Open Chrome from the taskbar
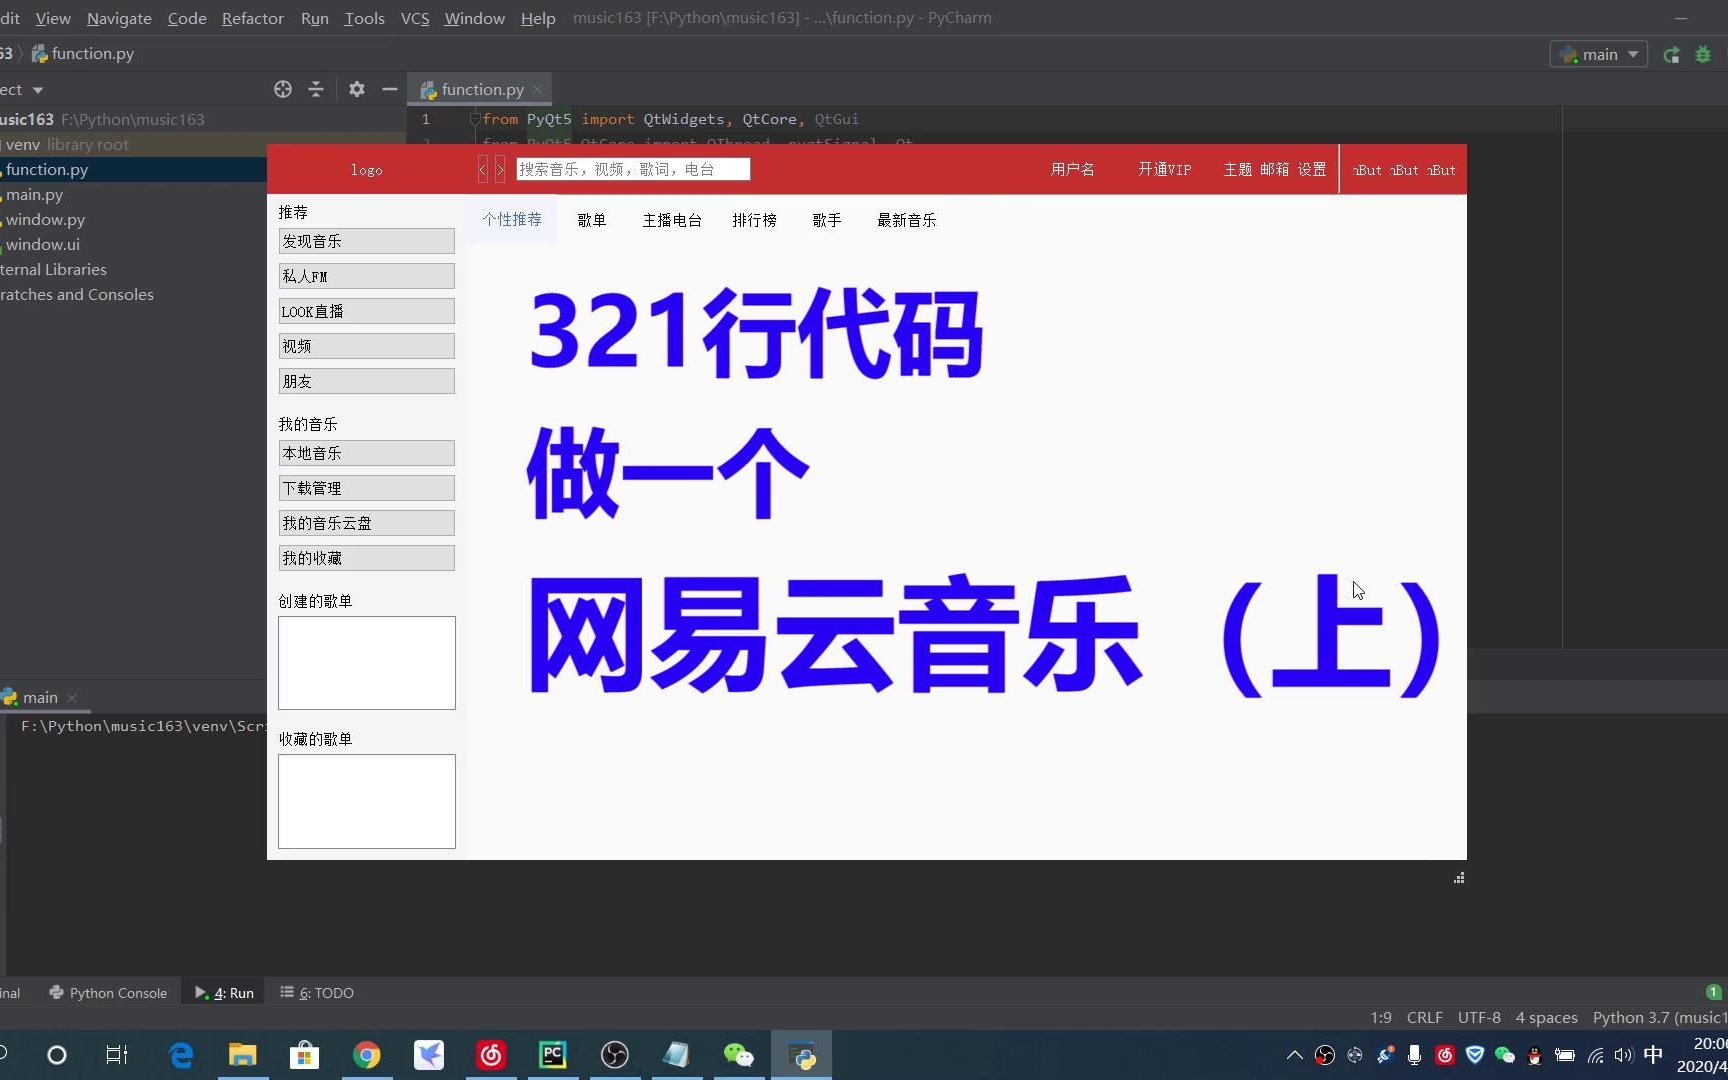Screen dimensions: 1728x1080 367,1055
